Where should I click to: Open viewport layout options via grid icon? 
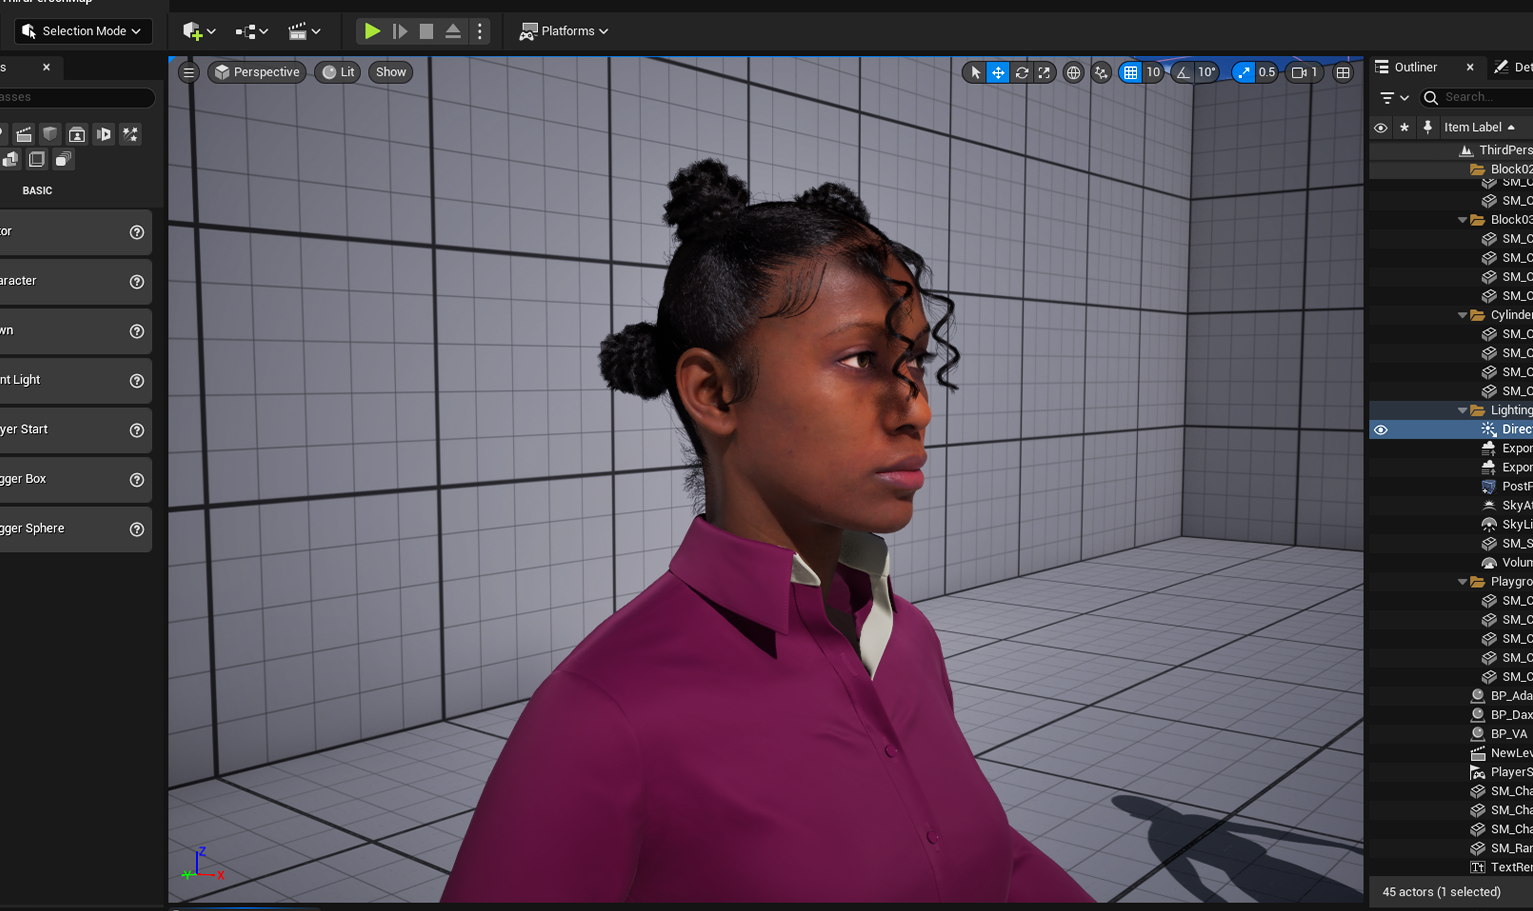pyautogui.click(x=1343, y=72)
